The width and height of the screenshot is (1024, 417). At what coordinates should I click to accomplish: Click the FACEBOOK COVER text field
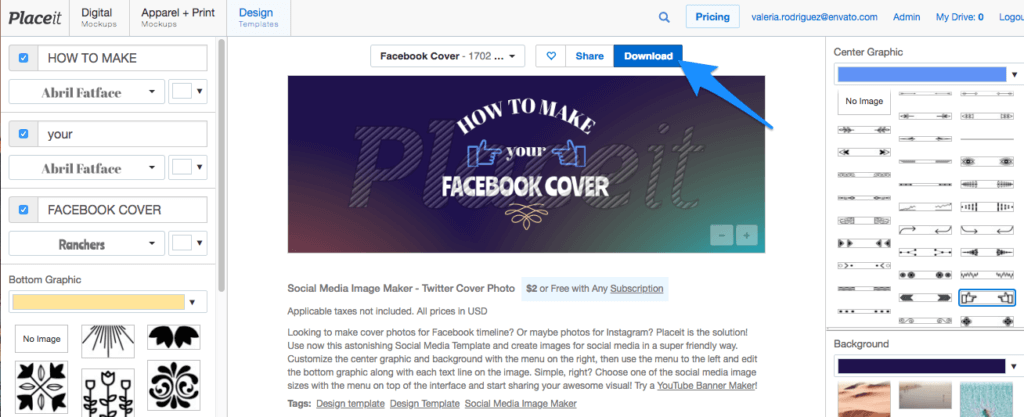tap(122, 210)
